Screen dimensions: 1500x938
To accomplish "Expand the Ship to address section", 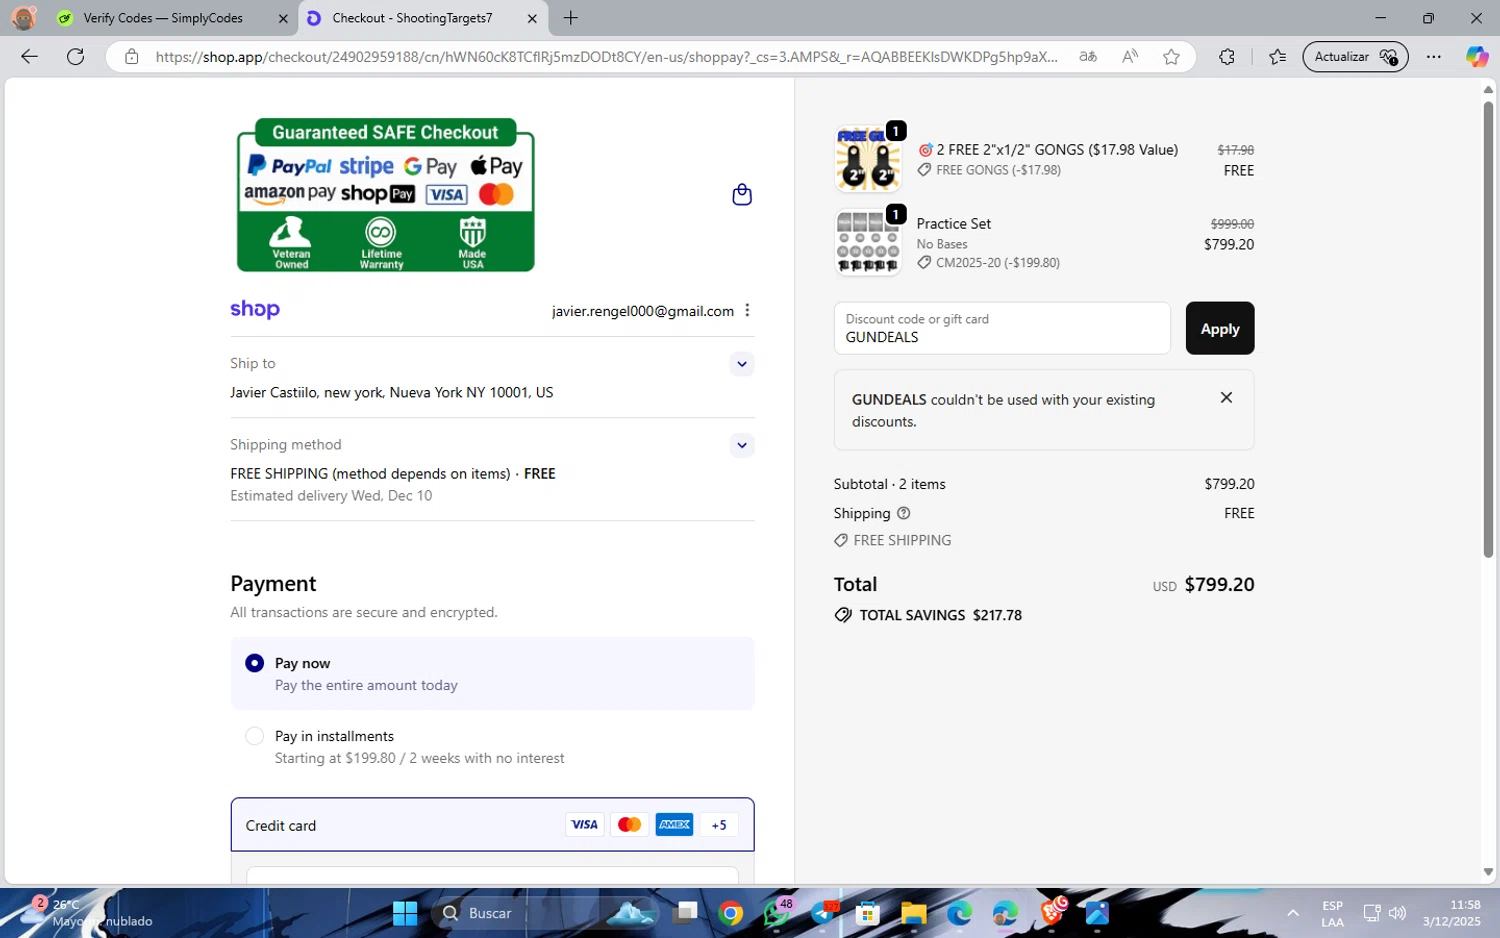I will tap(741, 364).
